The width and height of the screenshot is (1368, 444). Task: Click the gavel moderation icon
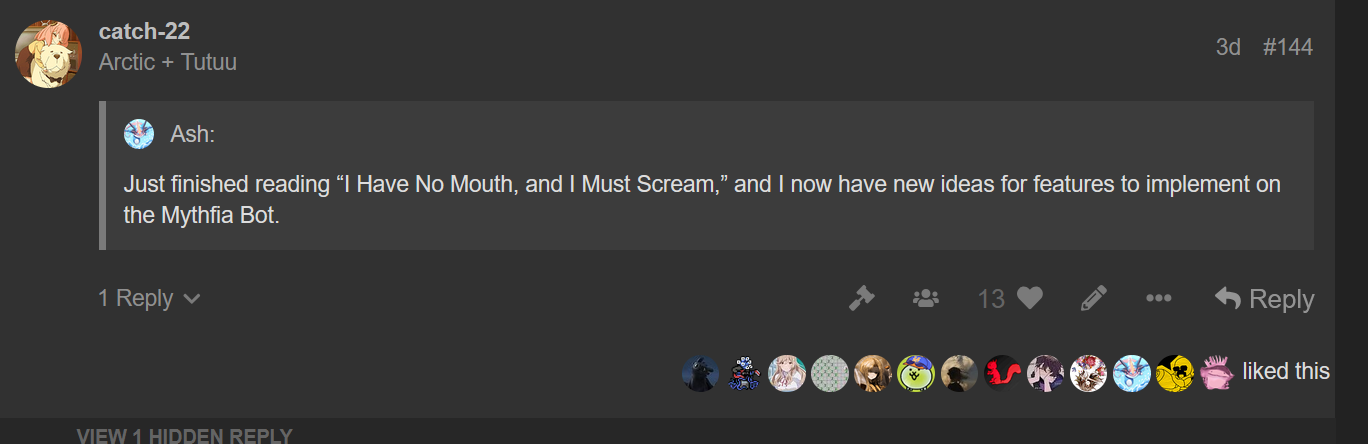point(861,298)
